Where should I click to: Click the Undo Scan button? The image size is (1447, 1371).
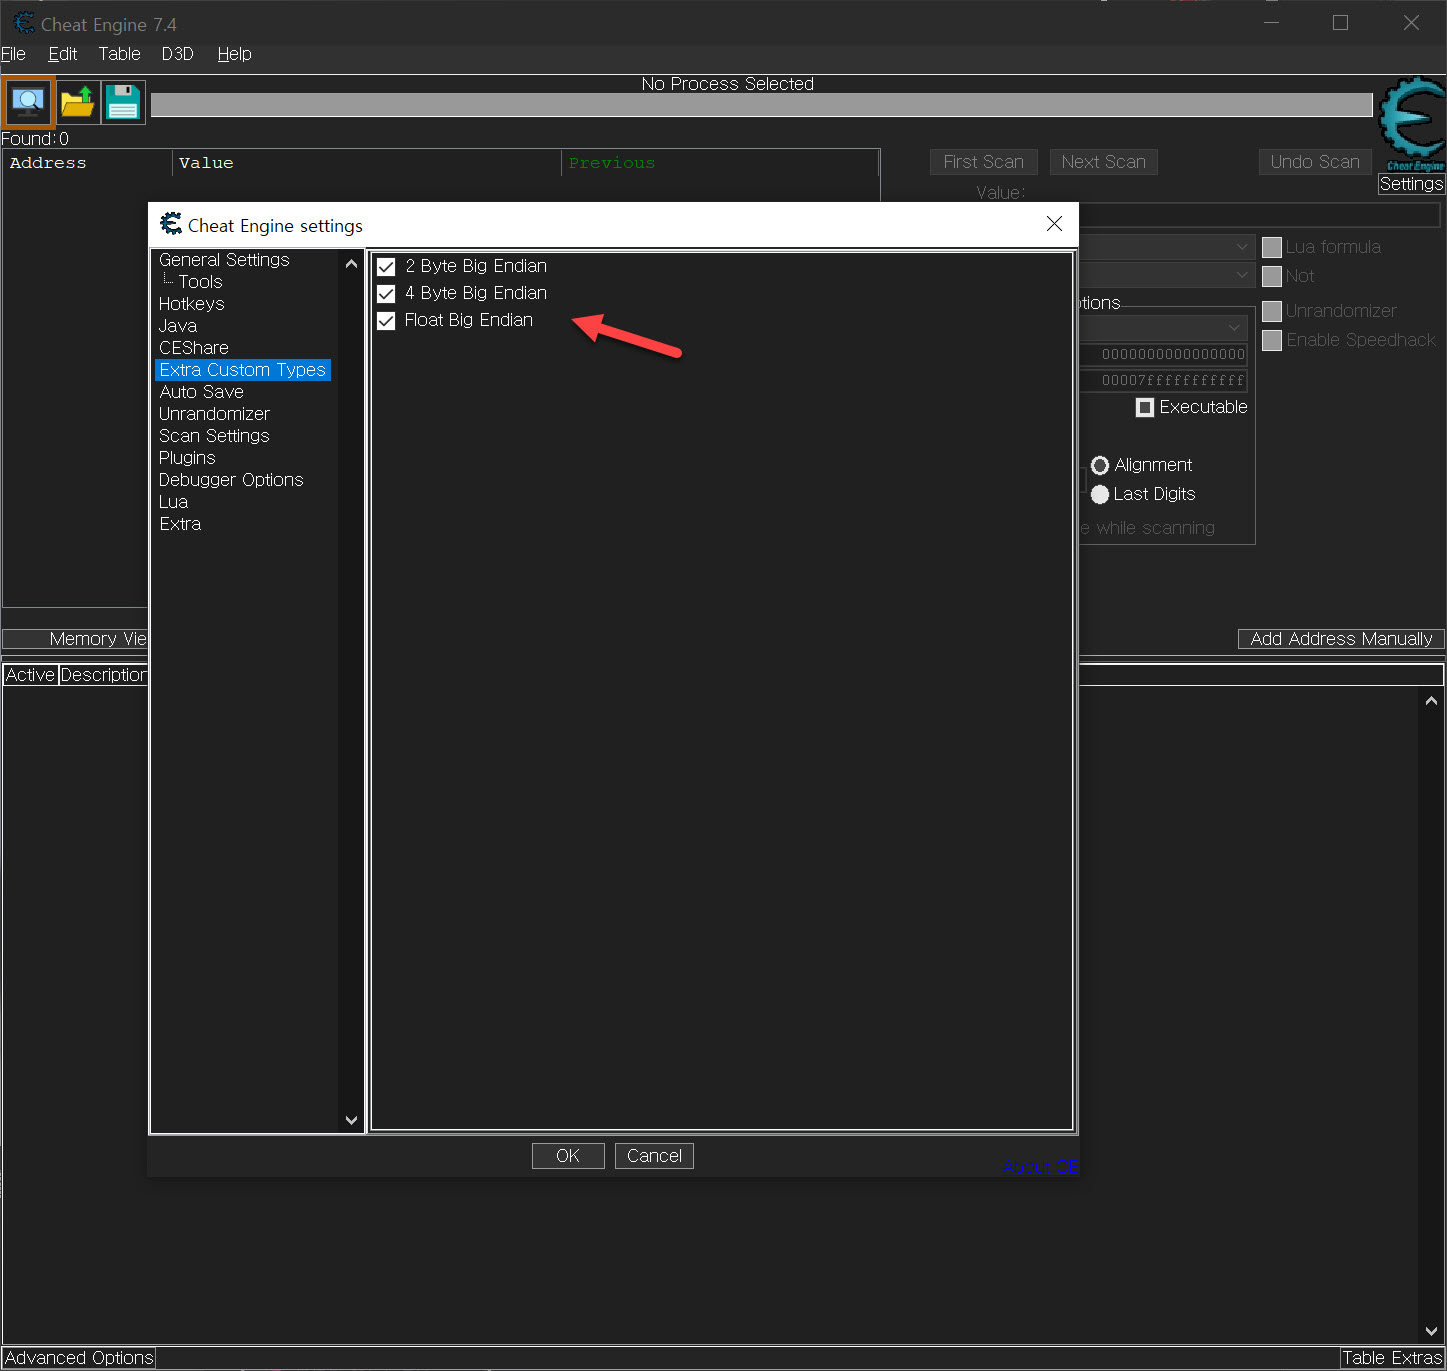(x=1315, y=162)
